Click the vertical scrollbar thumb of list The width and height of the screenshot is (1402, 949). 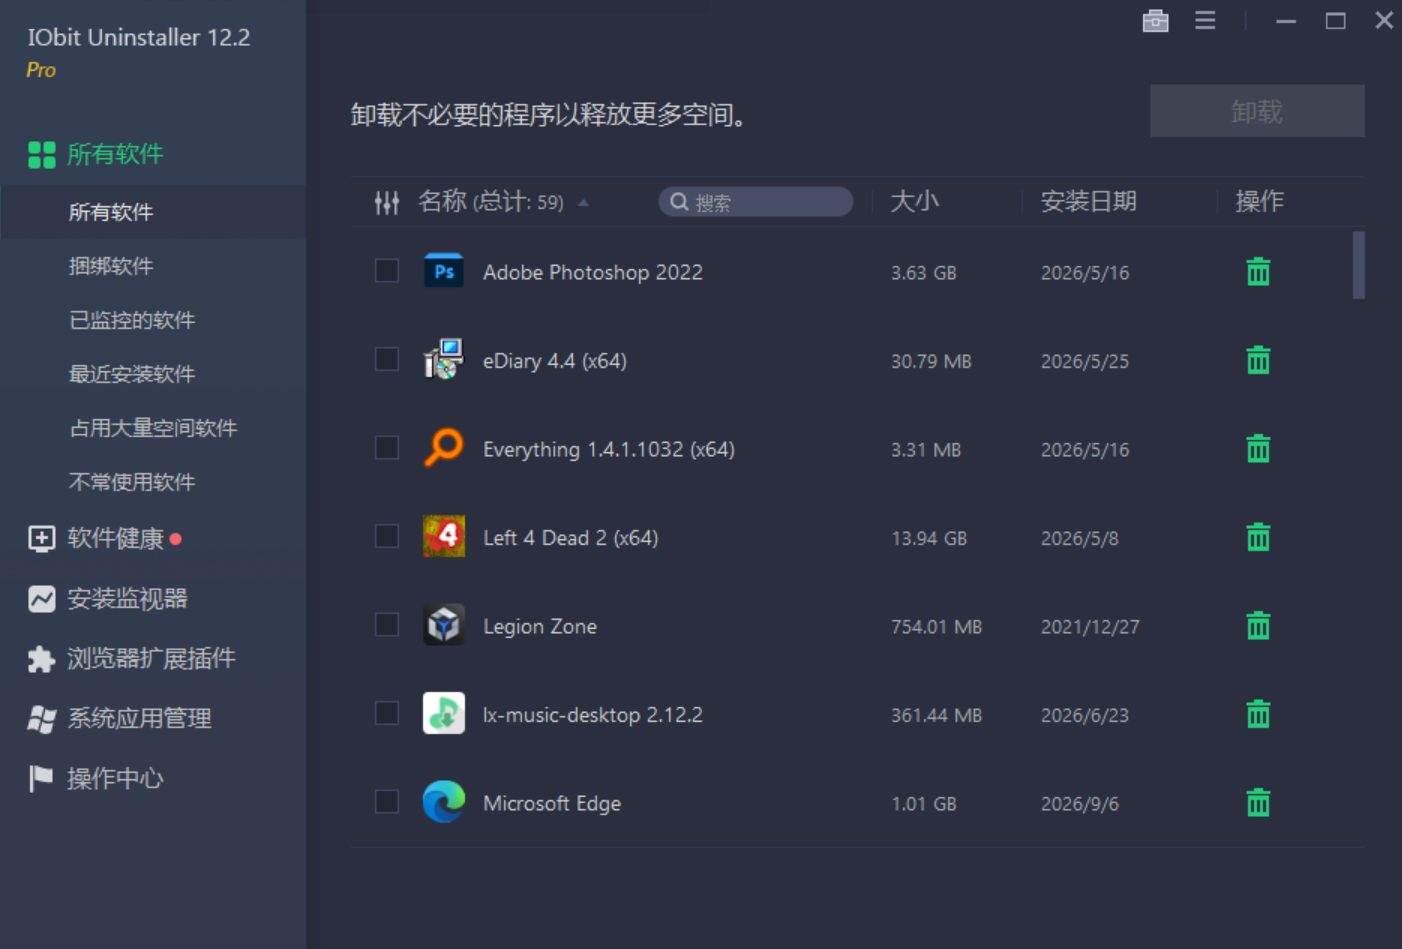point(1358,265)
